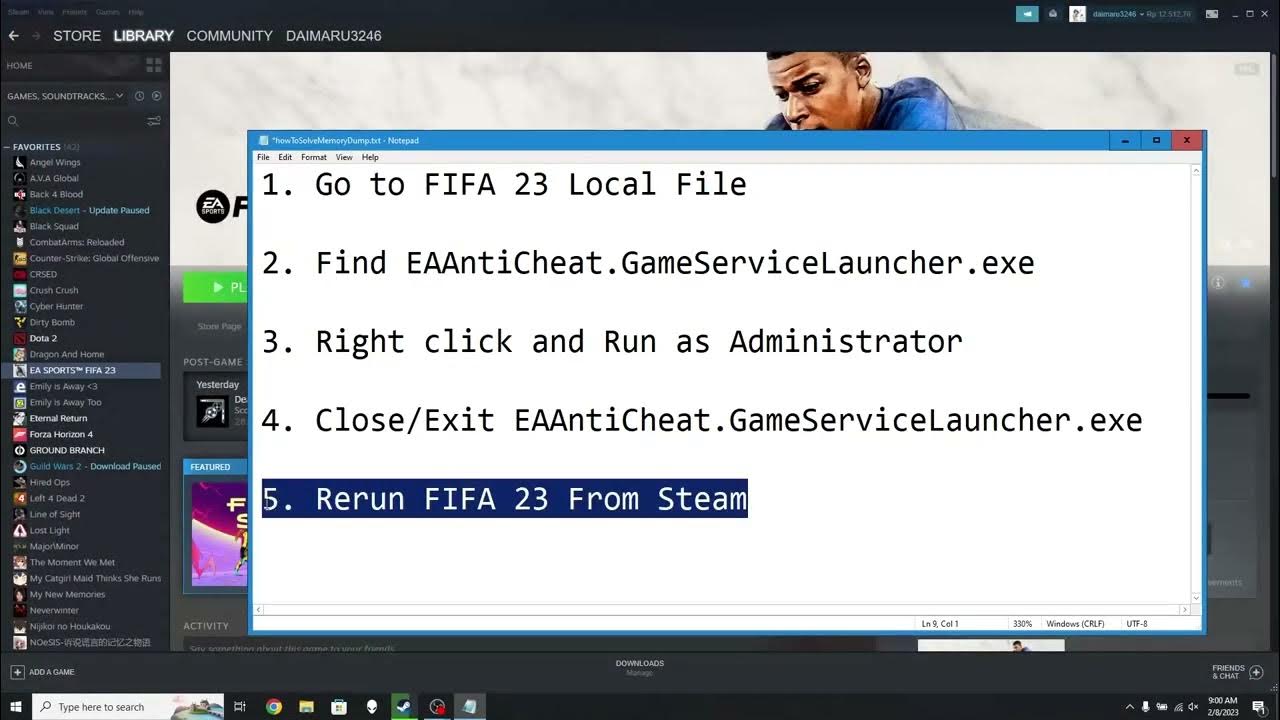Click the Cyber Hunter game icon
The height and width of the screenshot is (720, 1280).
point(20,306)
